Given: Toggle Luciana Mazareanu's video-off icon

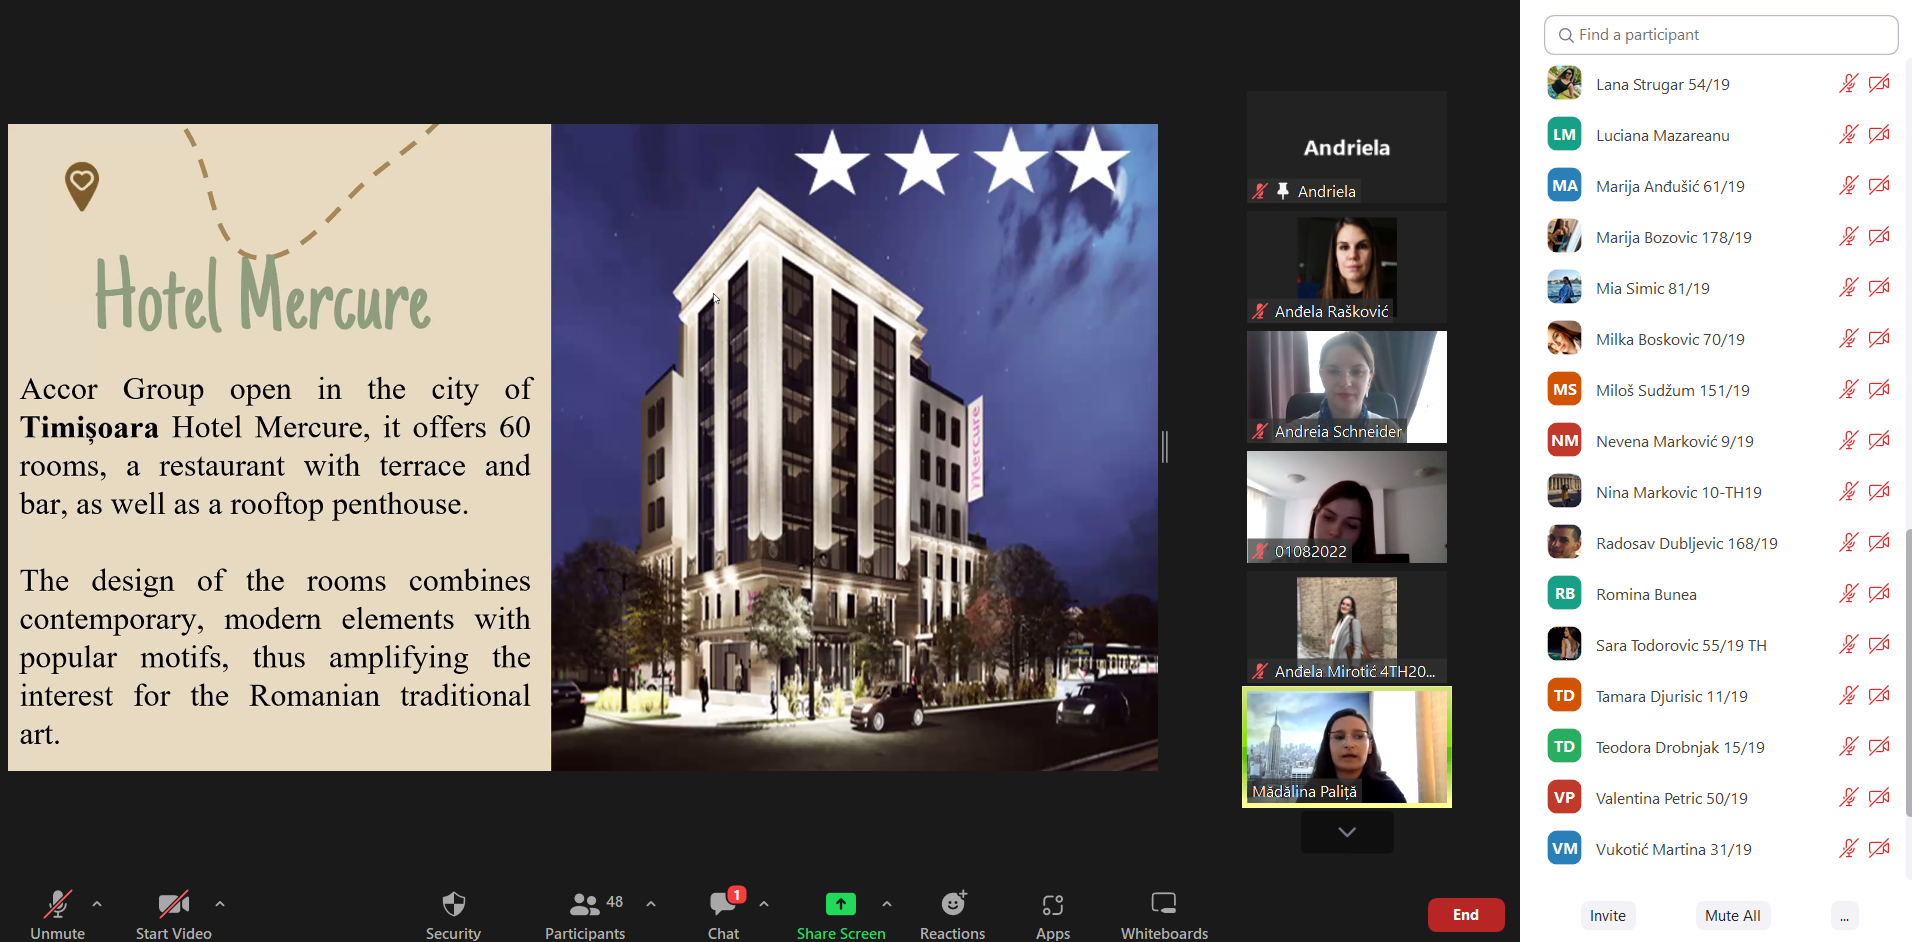Looking at the screenshot, I should tap(1879, 135).
